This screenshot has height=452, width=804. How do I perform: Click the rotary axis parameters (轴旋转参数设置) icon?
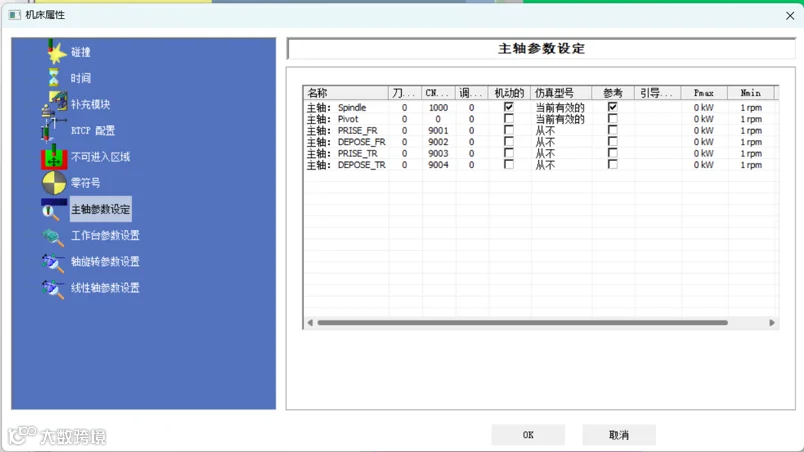click(x=53, y=262)
